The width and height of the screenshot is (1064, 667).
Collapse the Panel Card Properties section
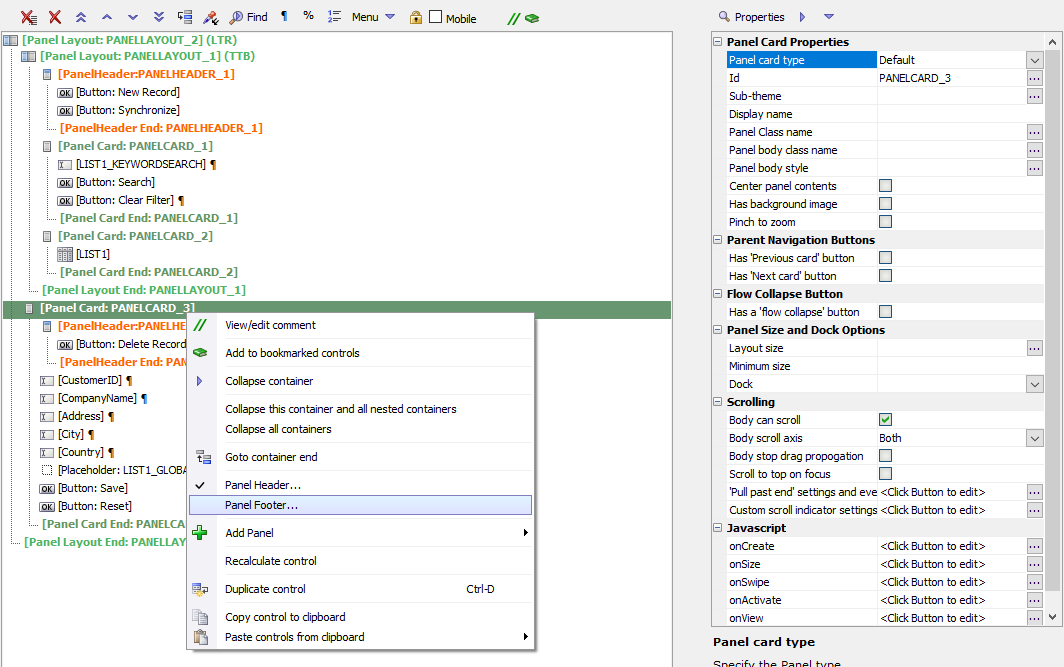click(x=718, y=41)
